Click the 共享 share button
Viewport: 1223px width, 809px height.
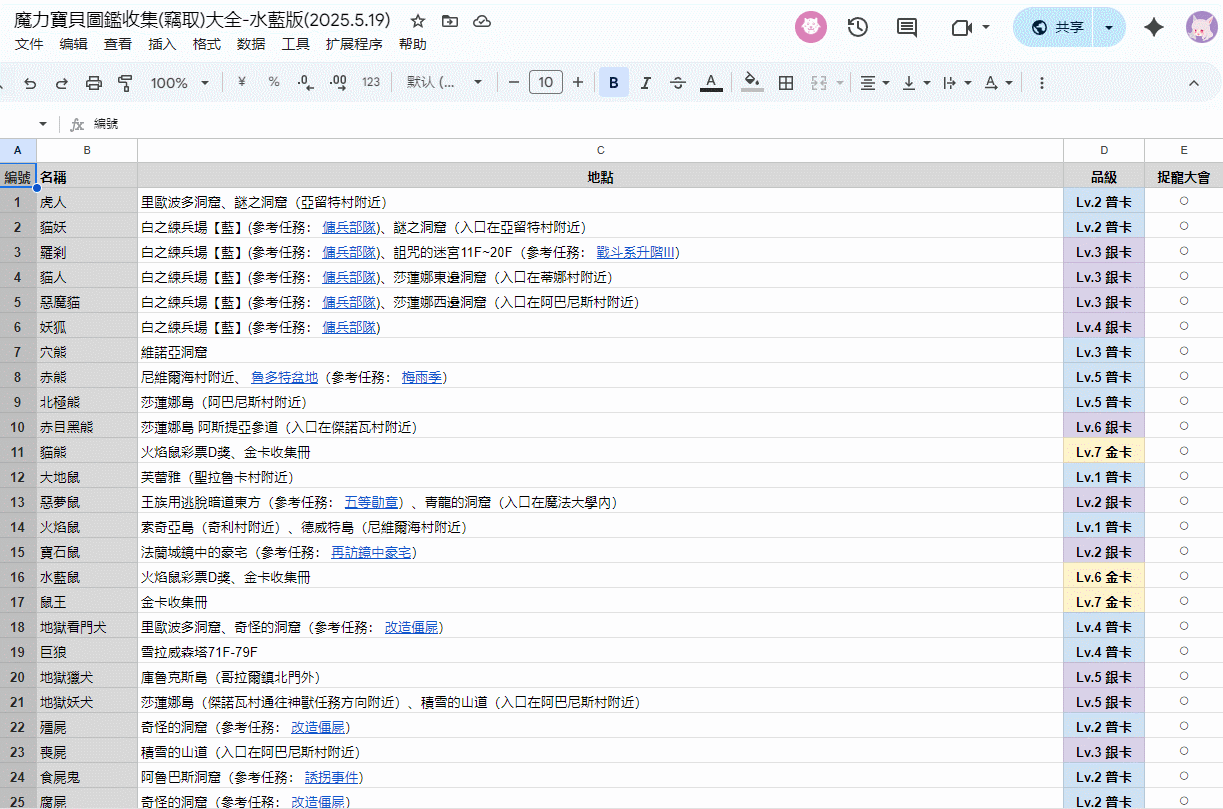click(1056, 27)
